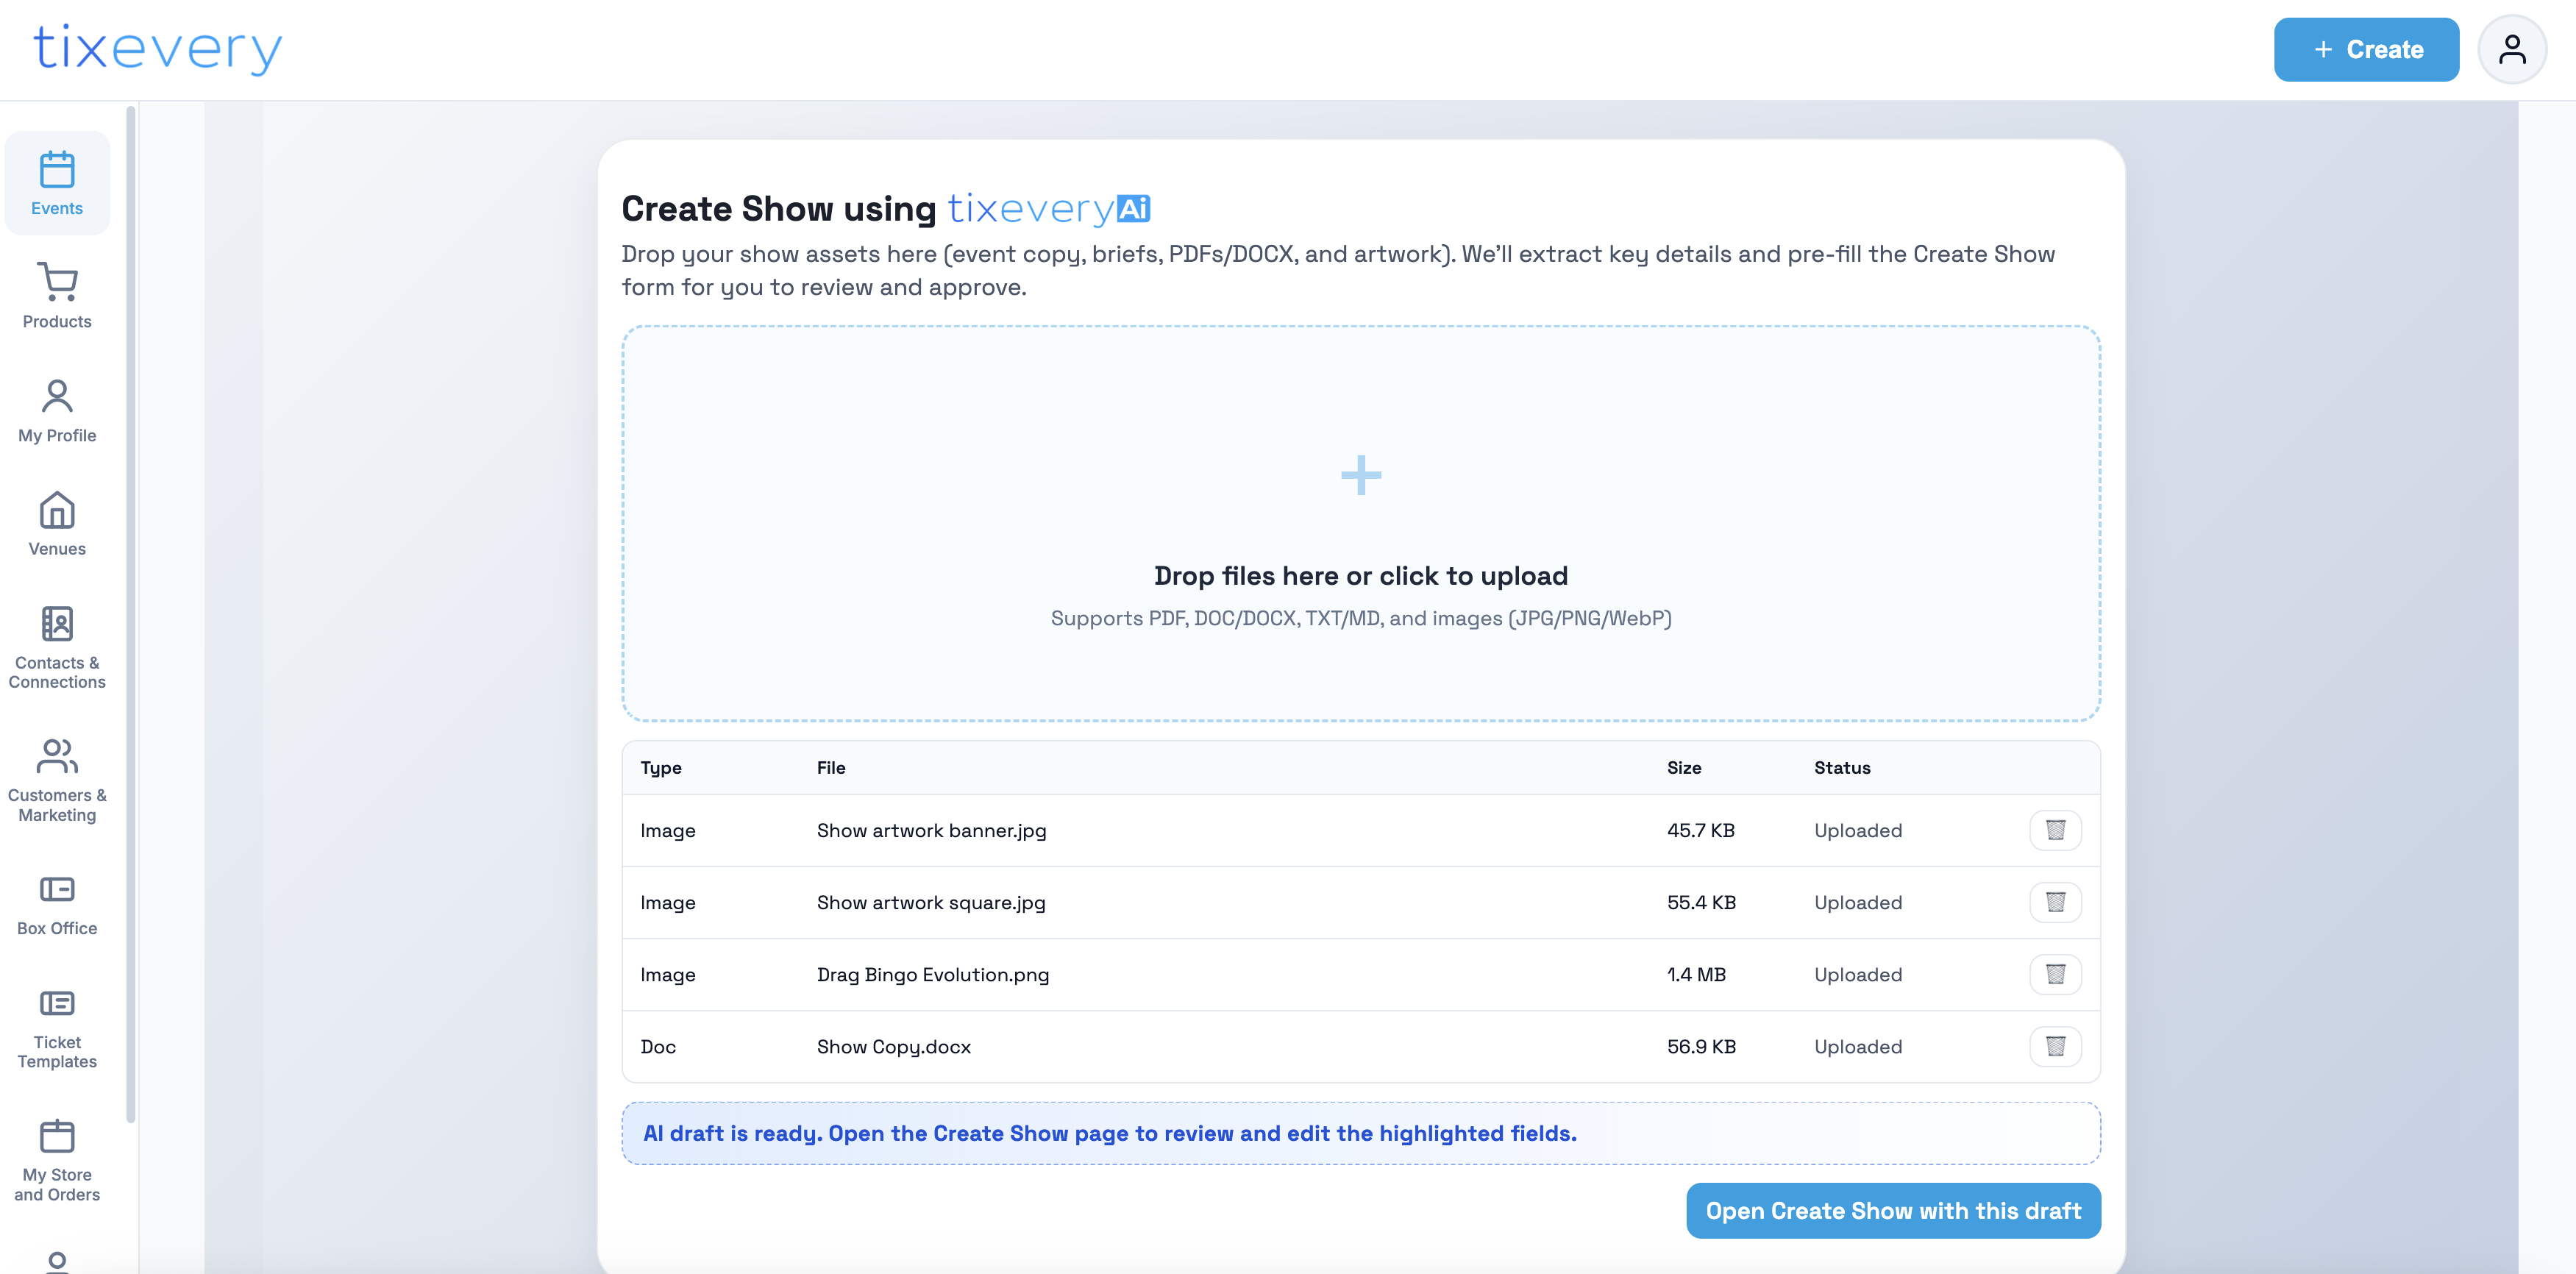Screen dimensions: 2576x1274
Task: Click the AI draft is ready message
Action: click(1361, 1133)
